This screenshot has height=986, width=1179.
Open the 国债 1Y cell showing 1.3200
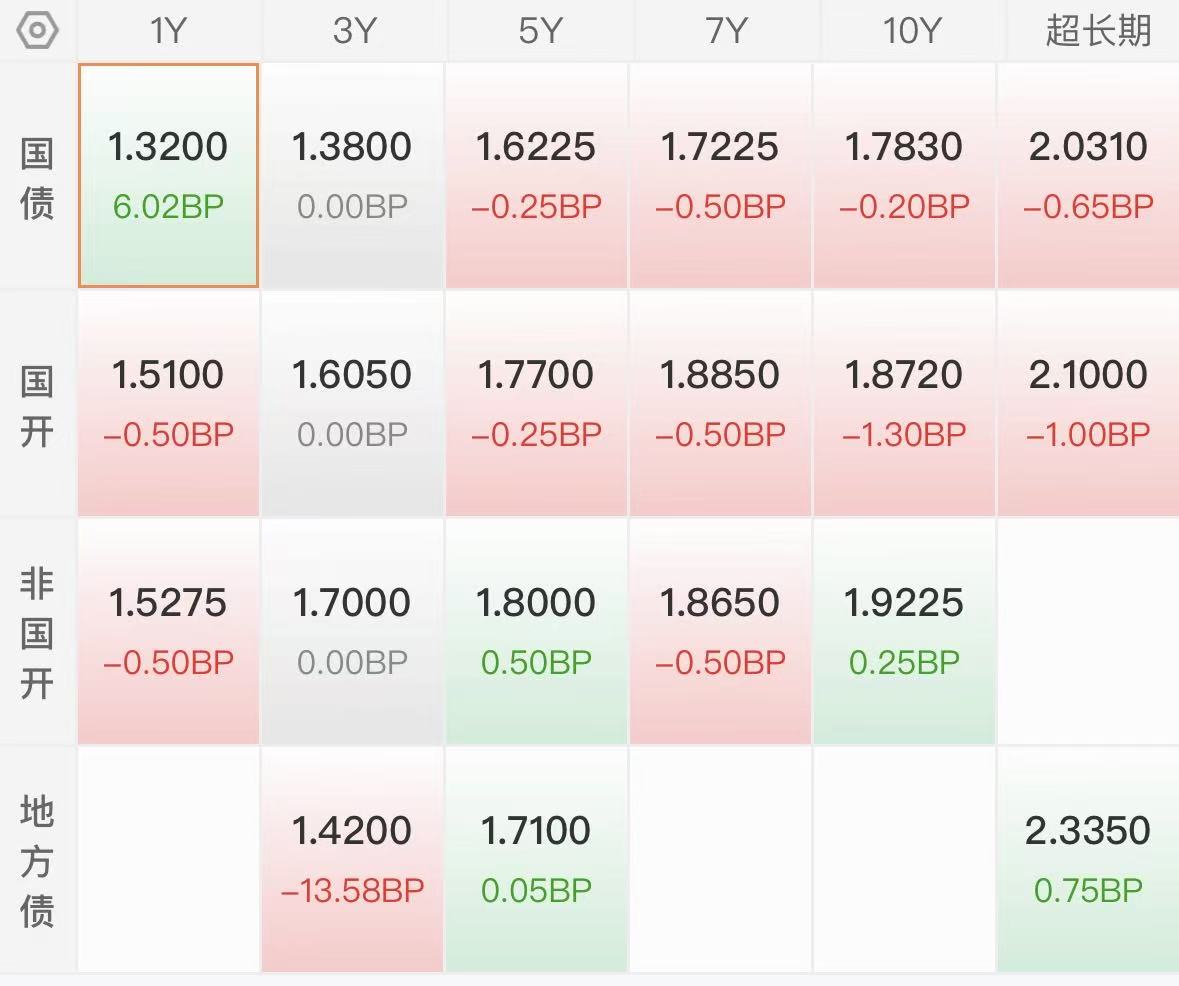168,176
